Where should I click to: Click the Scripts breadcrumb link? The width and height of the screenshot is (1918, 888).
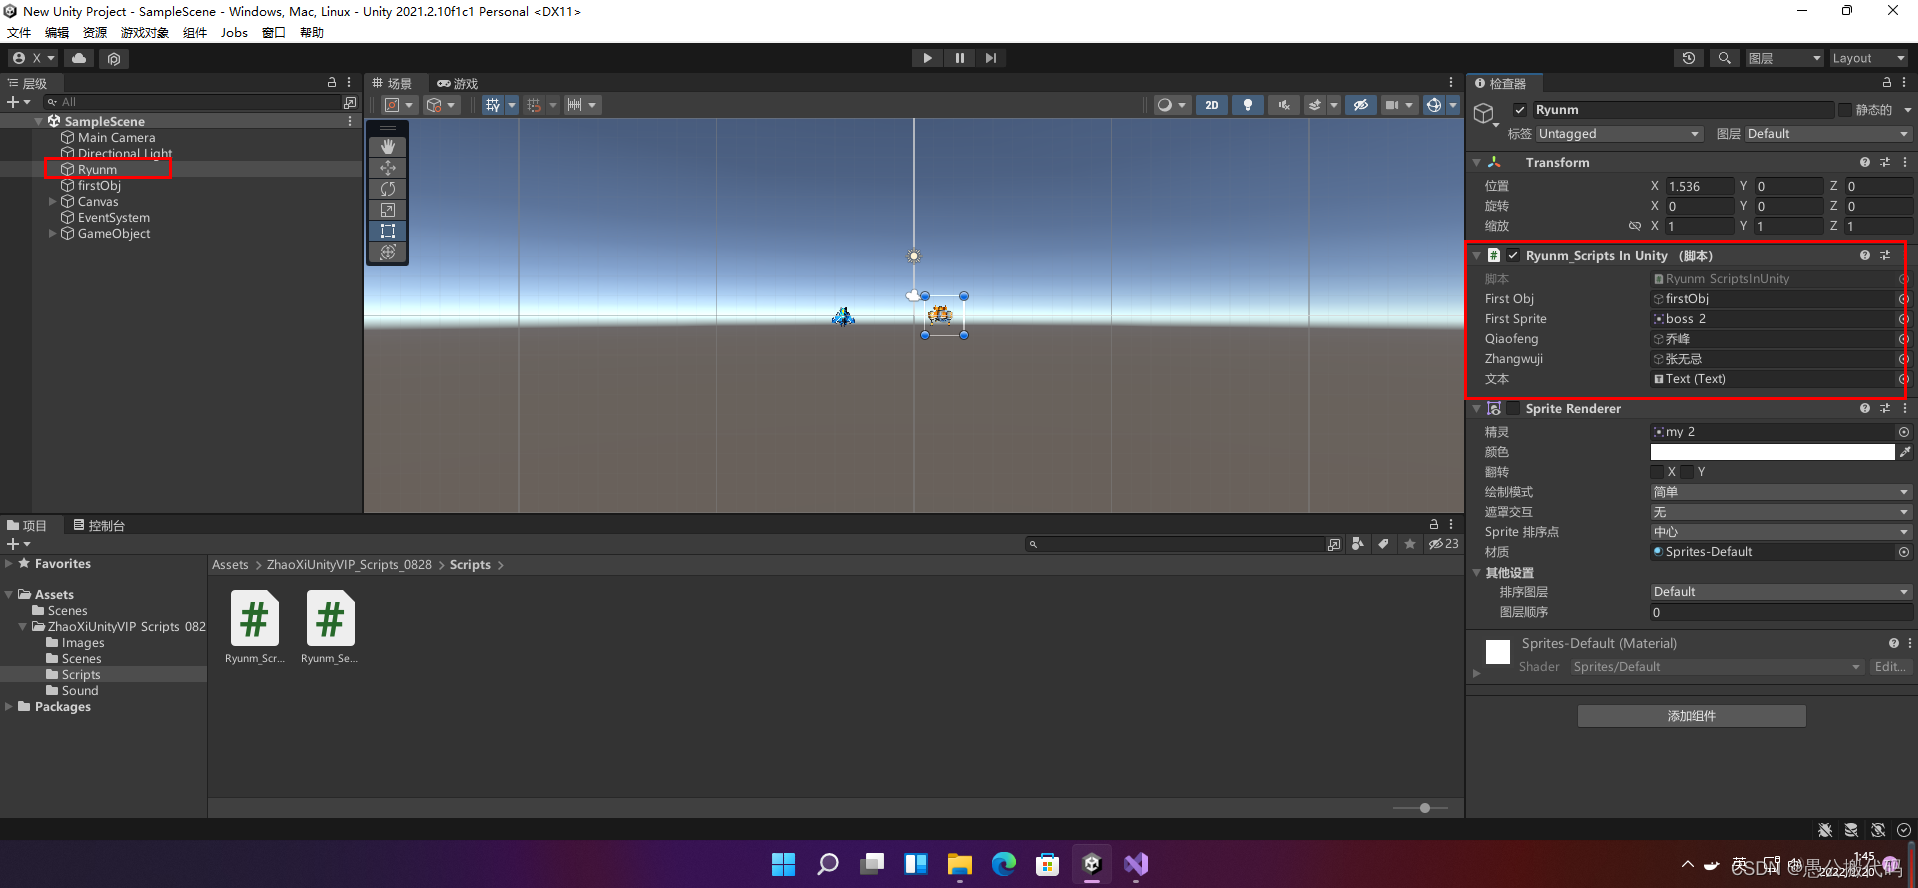tap(470, 565)
